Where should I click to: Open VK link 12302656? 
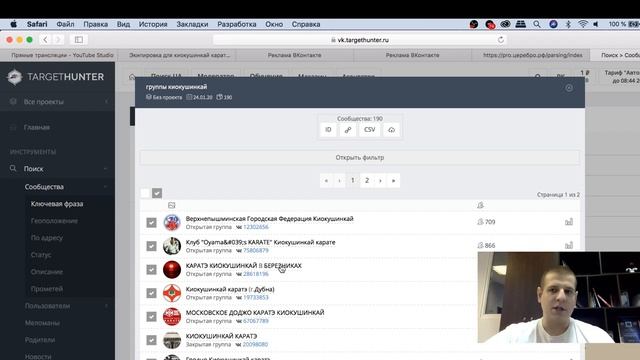tap(256, 227)
